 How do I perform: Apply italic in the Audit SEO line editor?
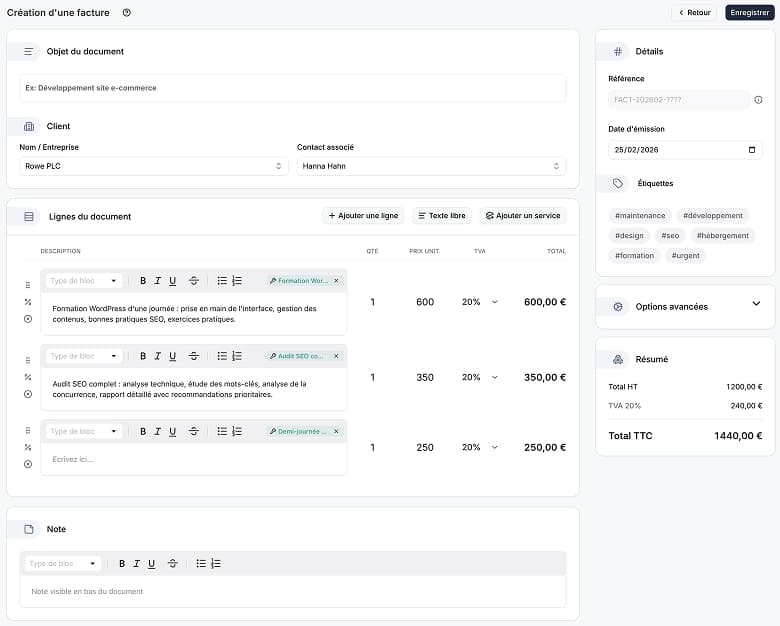point(158,356)
